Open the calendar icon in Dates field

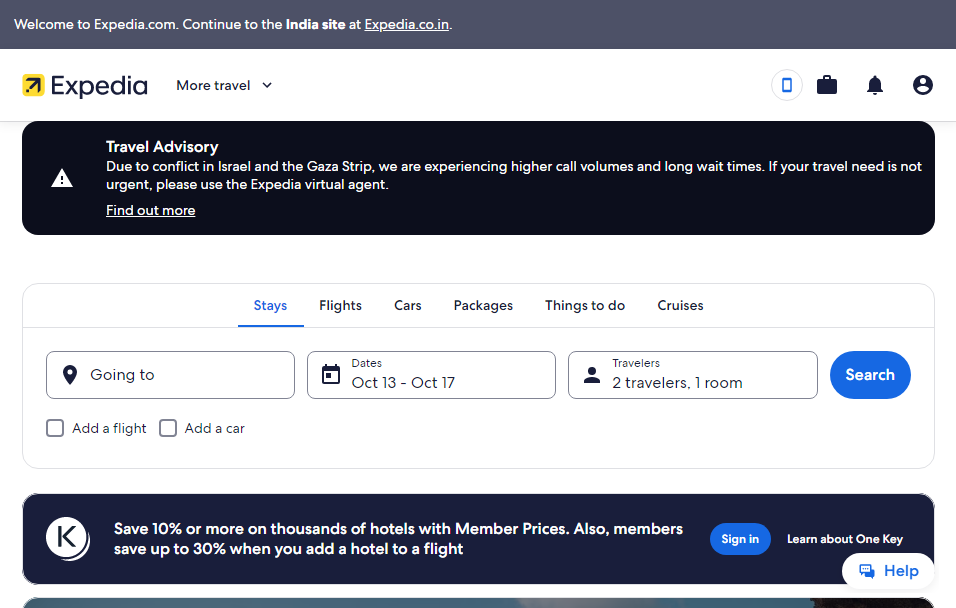coord(331,374)
